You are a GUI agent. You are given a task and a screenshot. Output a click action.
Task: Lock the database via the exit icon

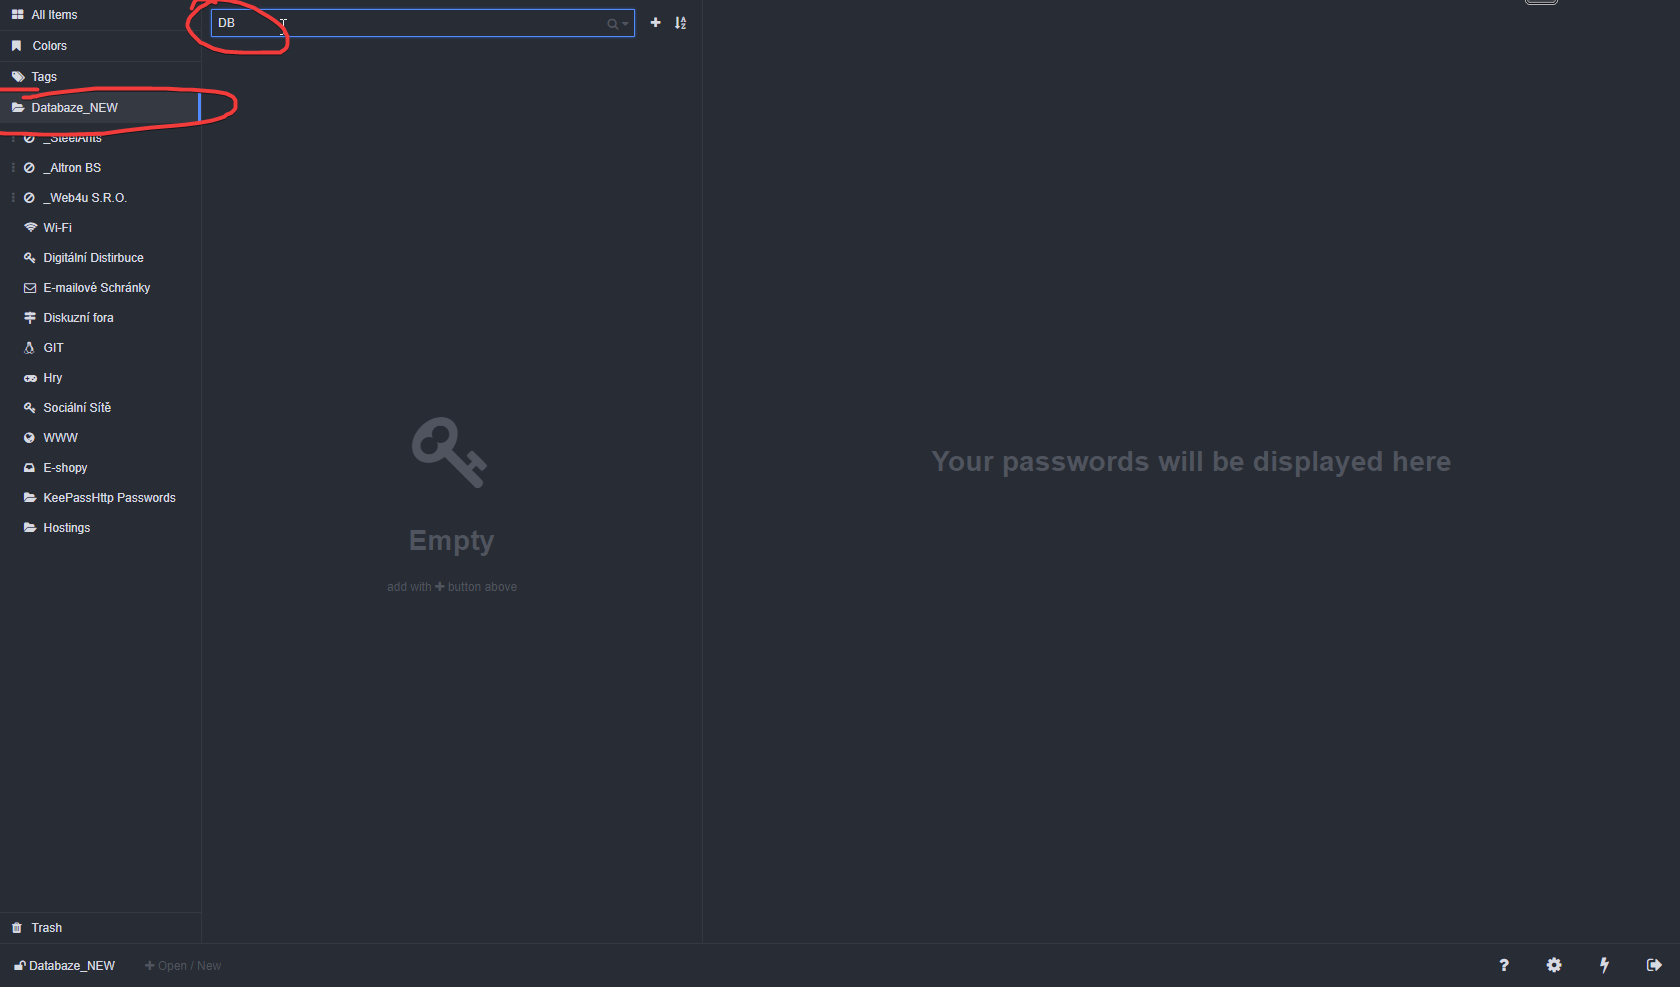click(x=1655, y=965)
